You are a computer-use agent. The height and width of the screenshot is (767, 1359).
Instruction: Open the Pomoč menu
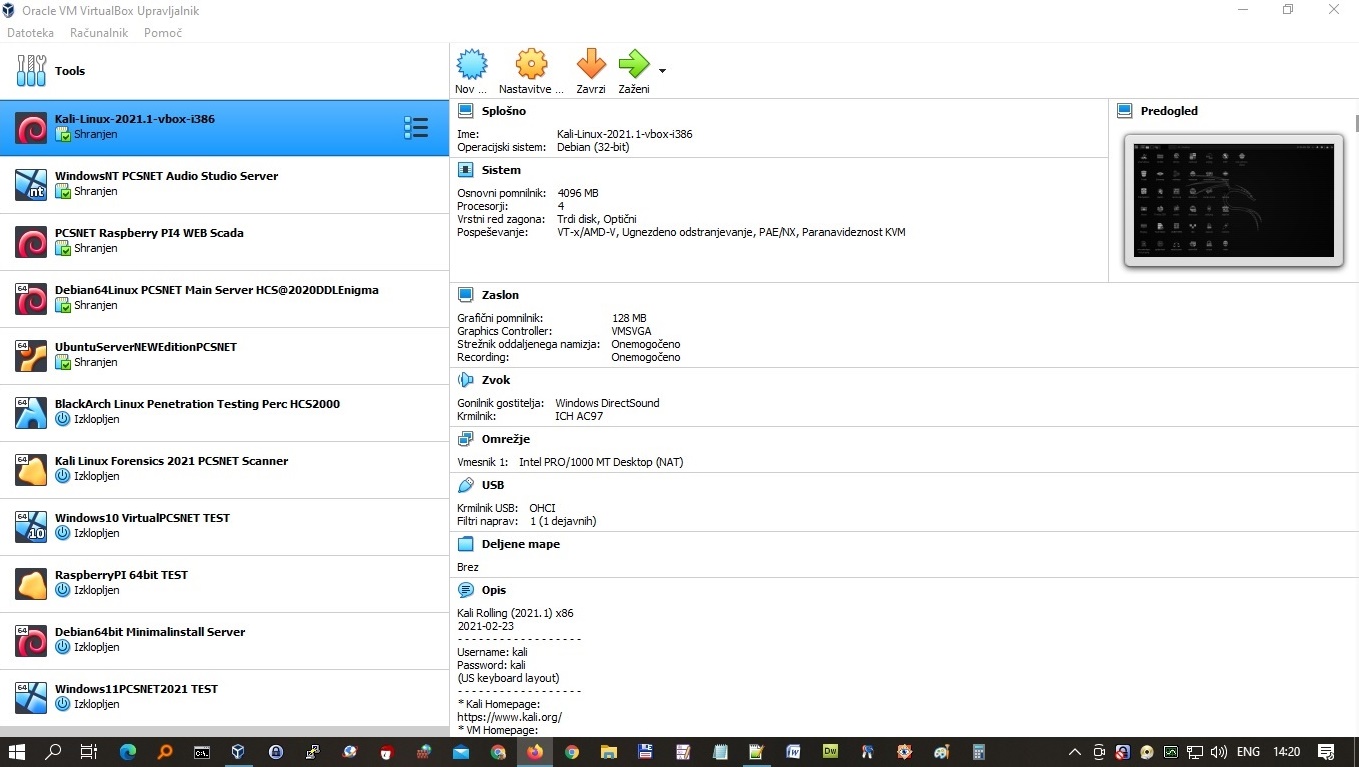tap(163, 33)
